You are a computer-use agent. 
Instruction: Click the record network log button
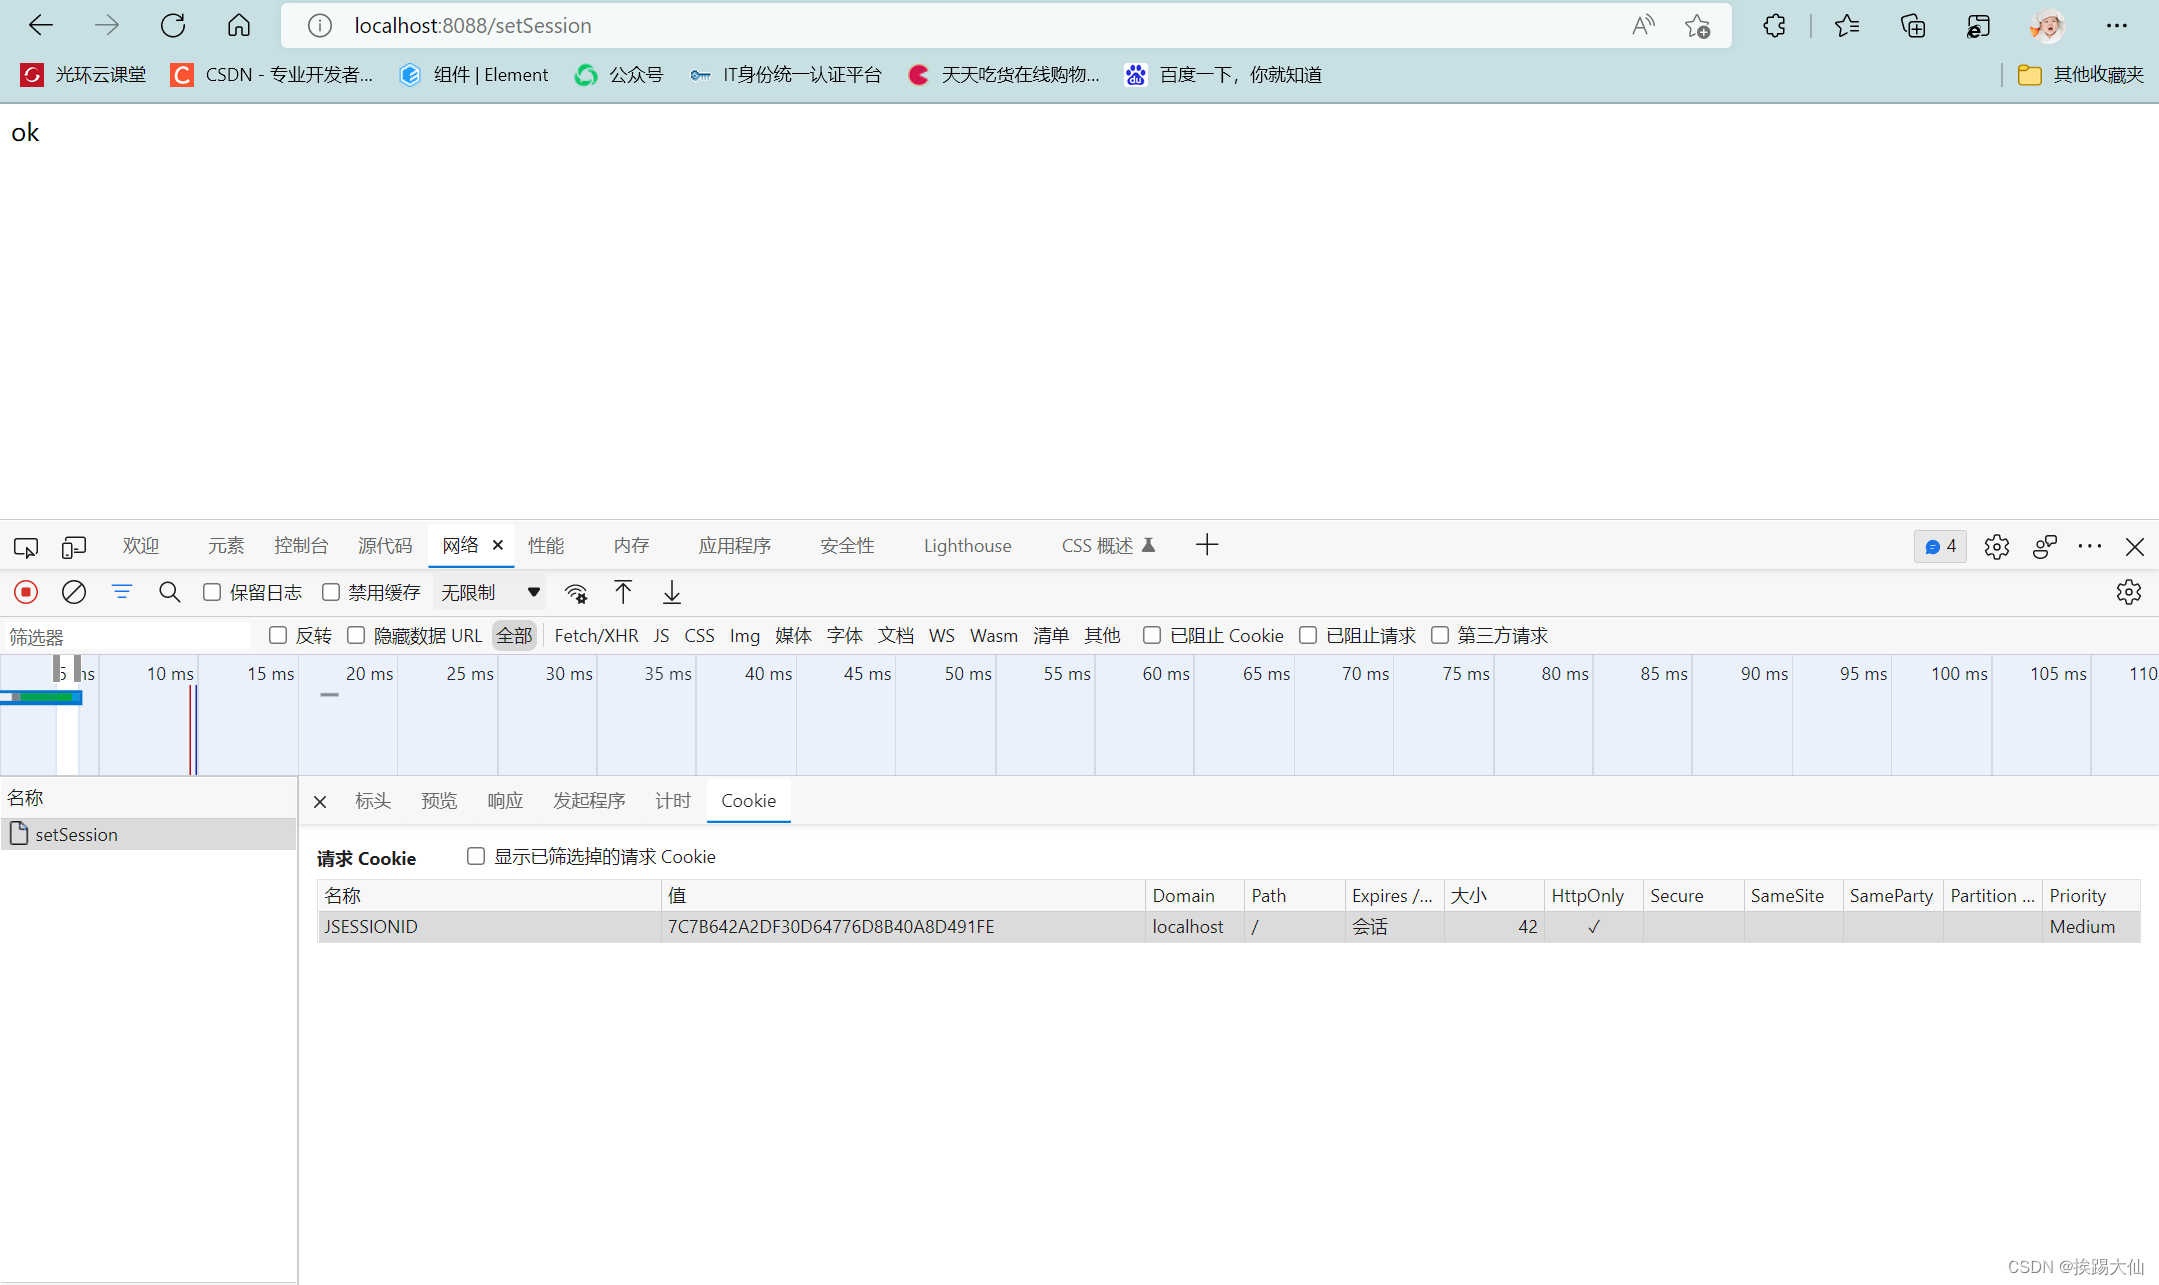point(26,592)
